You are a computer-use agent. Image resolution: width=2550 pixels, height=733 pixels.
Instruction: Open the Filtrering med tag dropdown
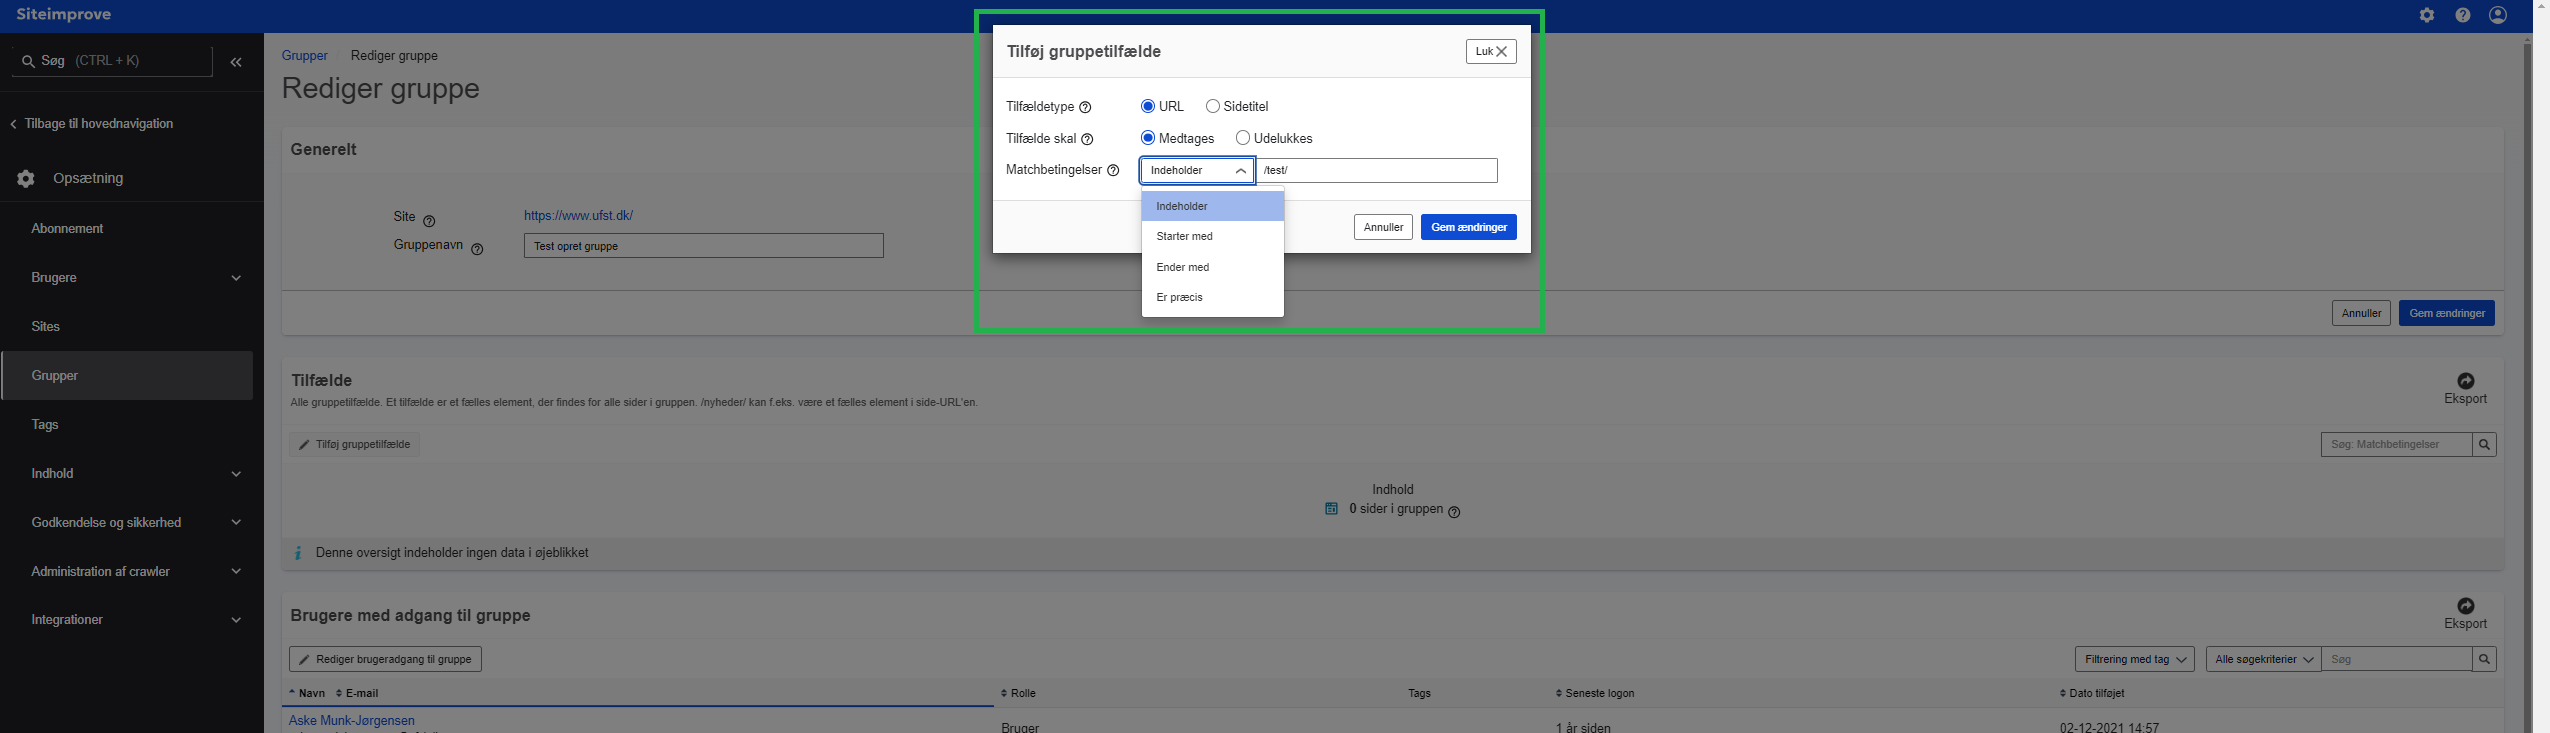(2134, 659)
